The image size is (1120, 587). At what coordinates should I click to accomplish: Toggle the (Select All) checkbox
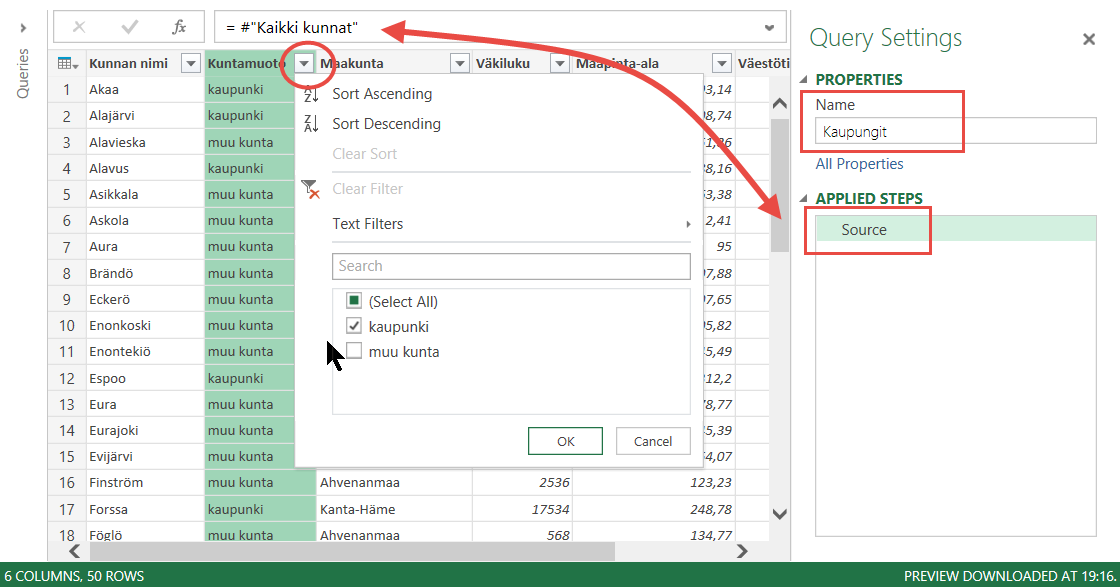(353, 301)
